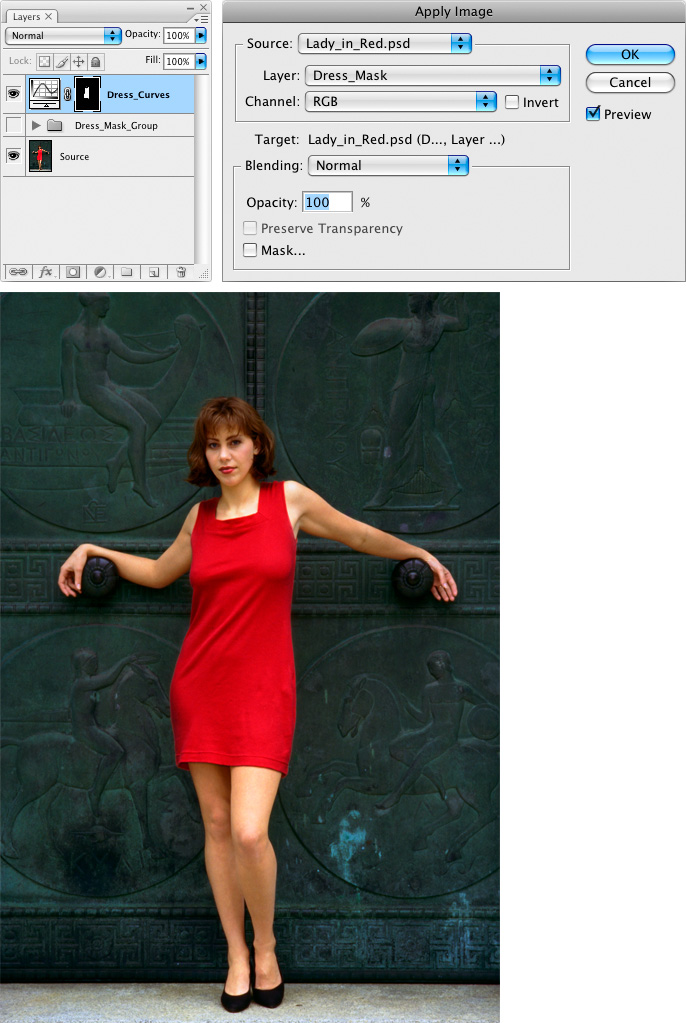Open the Channel RGB dropdown

click(400, 101)
